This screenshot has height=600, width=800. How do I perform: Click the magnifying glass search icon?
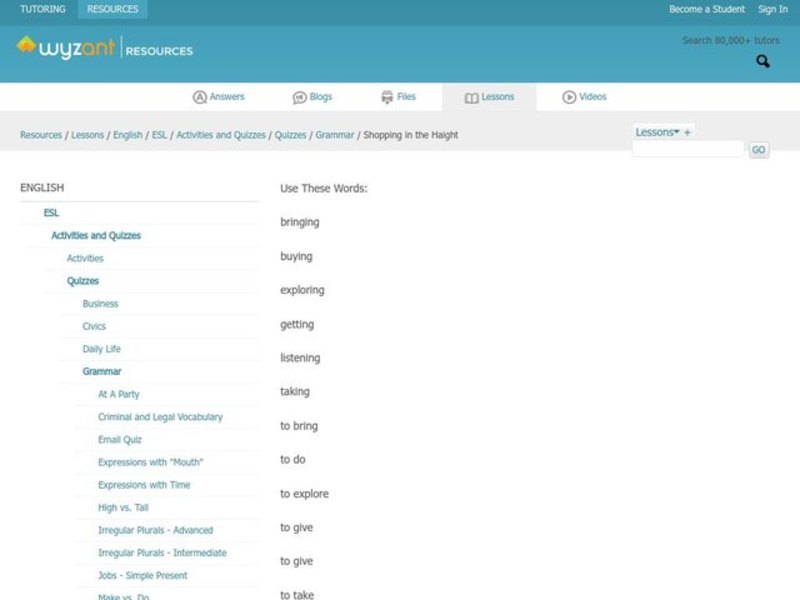pyautogui.click(x=761, y=60)
